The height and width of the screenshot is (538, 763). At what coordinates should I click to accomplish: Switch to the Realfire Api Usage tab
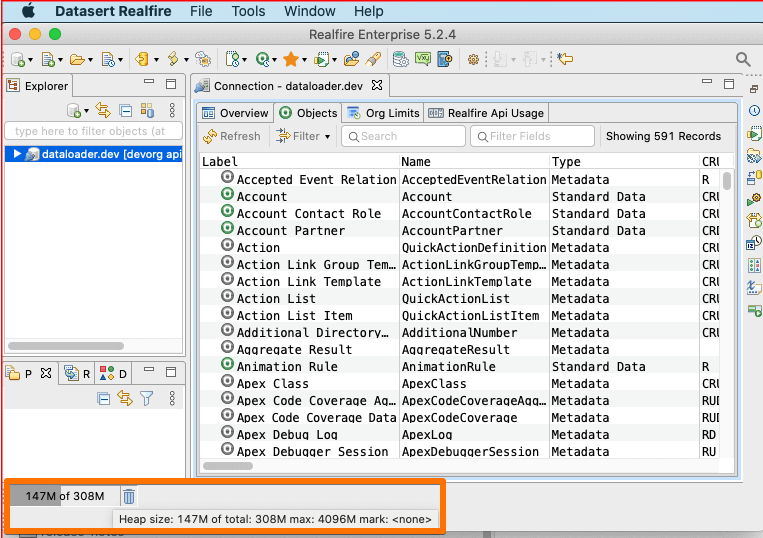point(486,113)
